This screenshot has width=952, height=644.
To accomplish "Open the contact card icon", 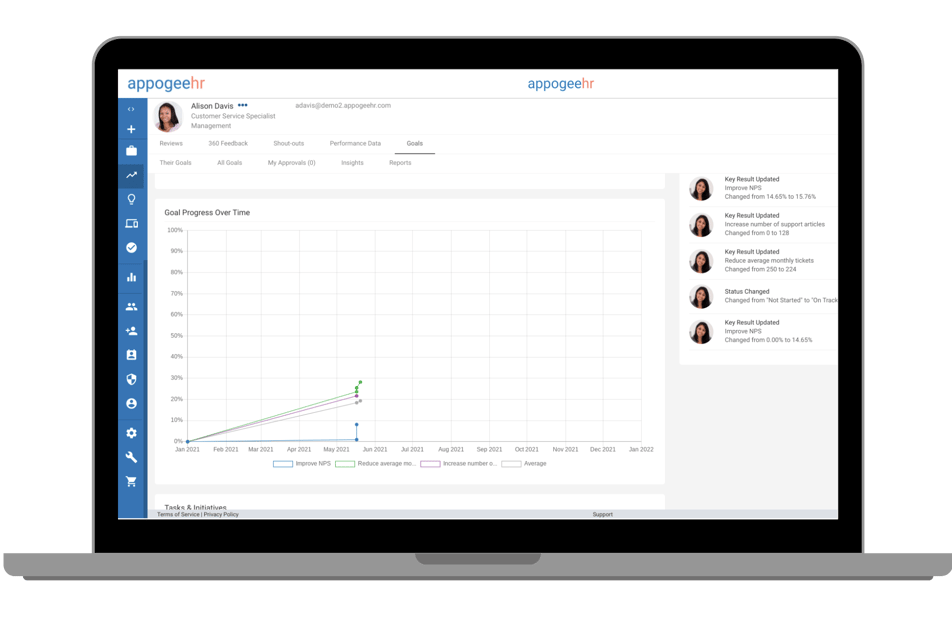I will pyautogui.click(x=131, y=355).
